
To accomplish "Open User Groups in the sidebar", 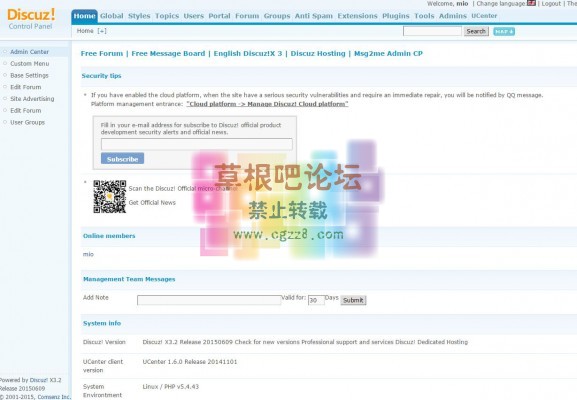I will 27,123.
